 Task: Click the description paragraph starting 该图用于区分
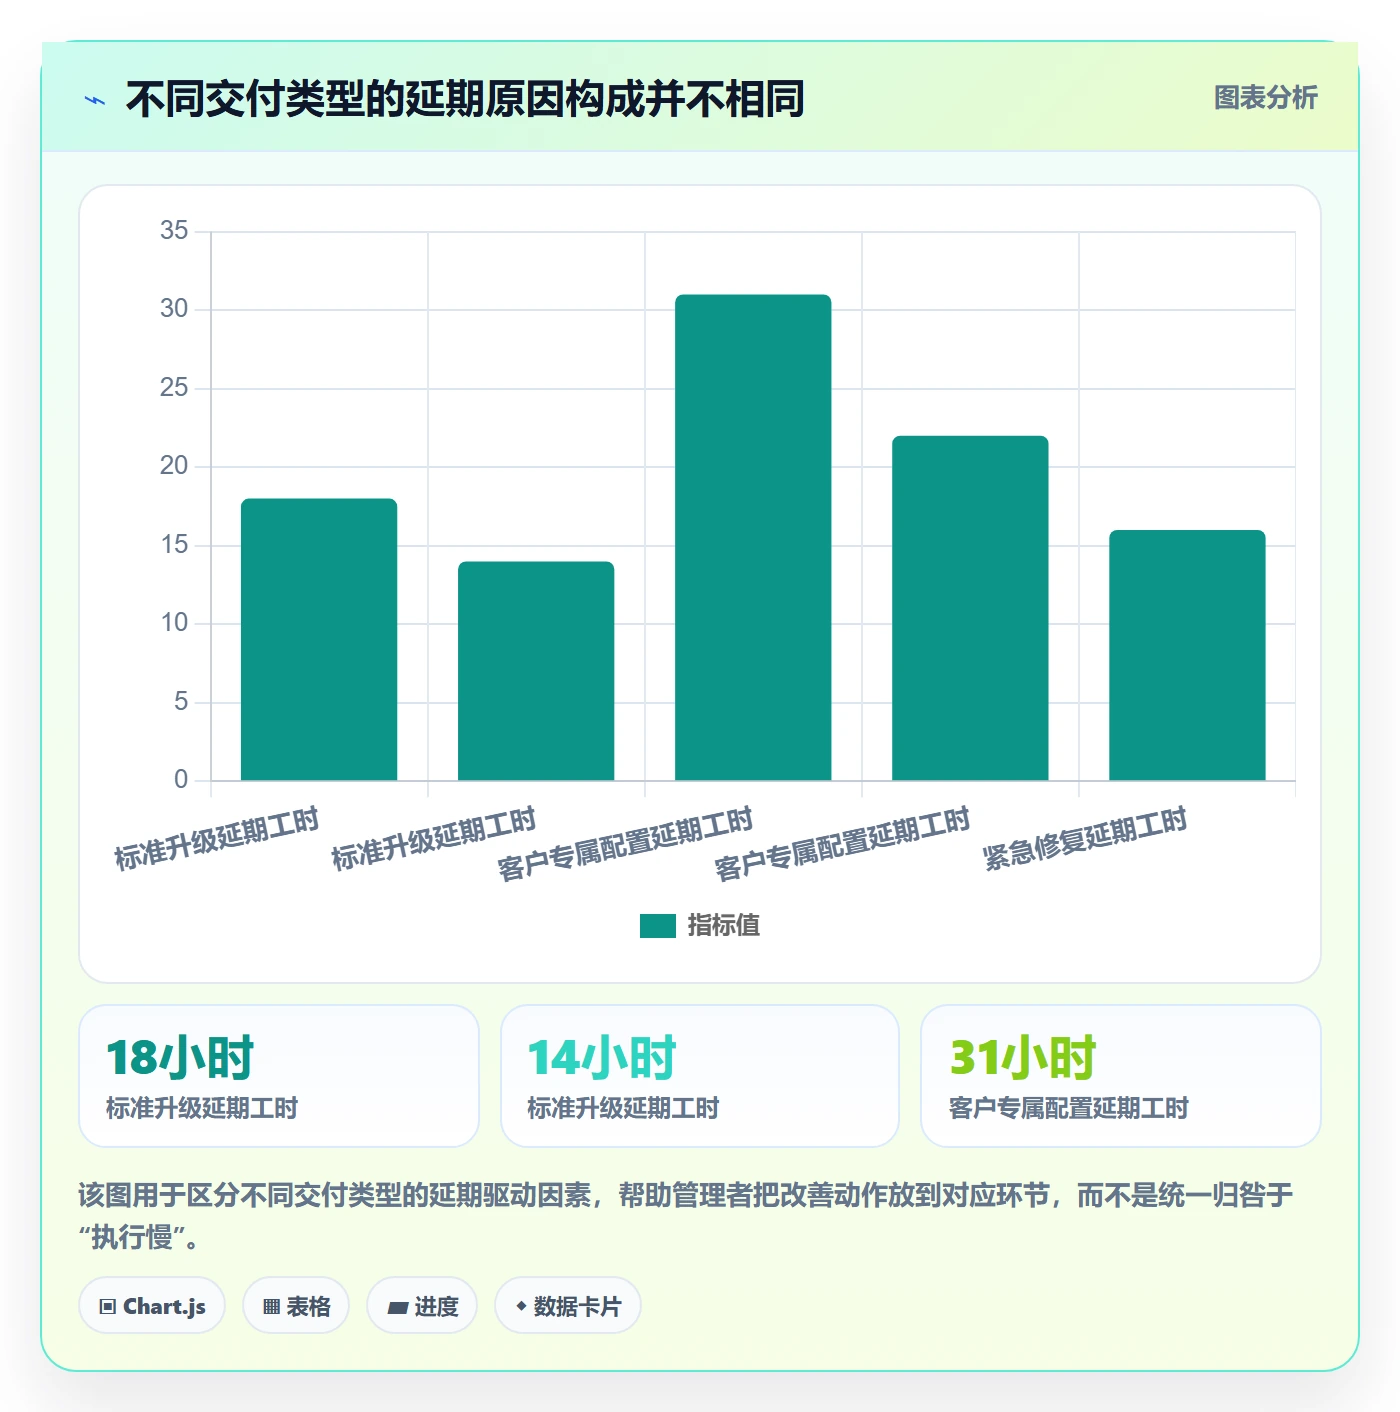pos(686,1216)
